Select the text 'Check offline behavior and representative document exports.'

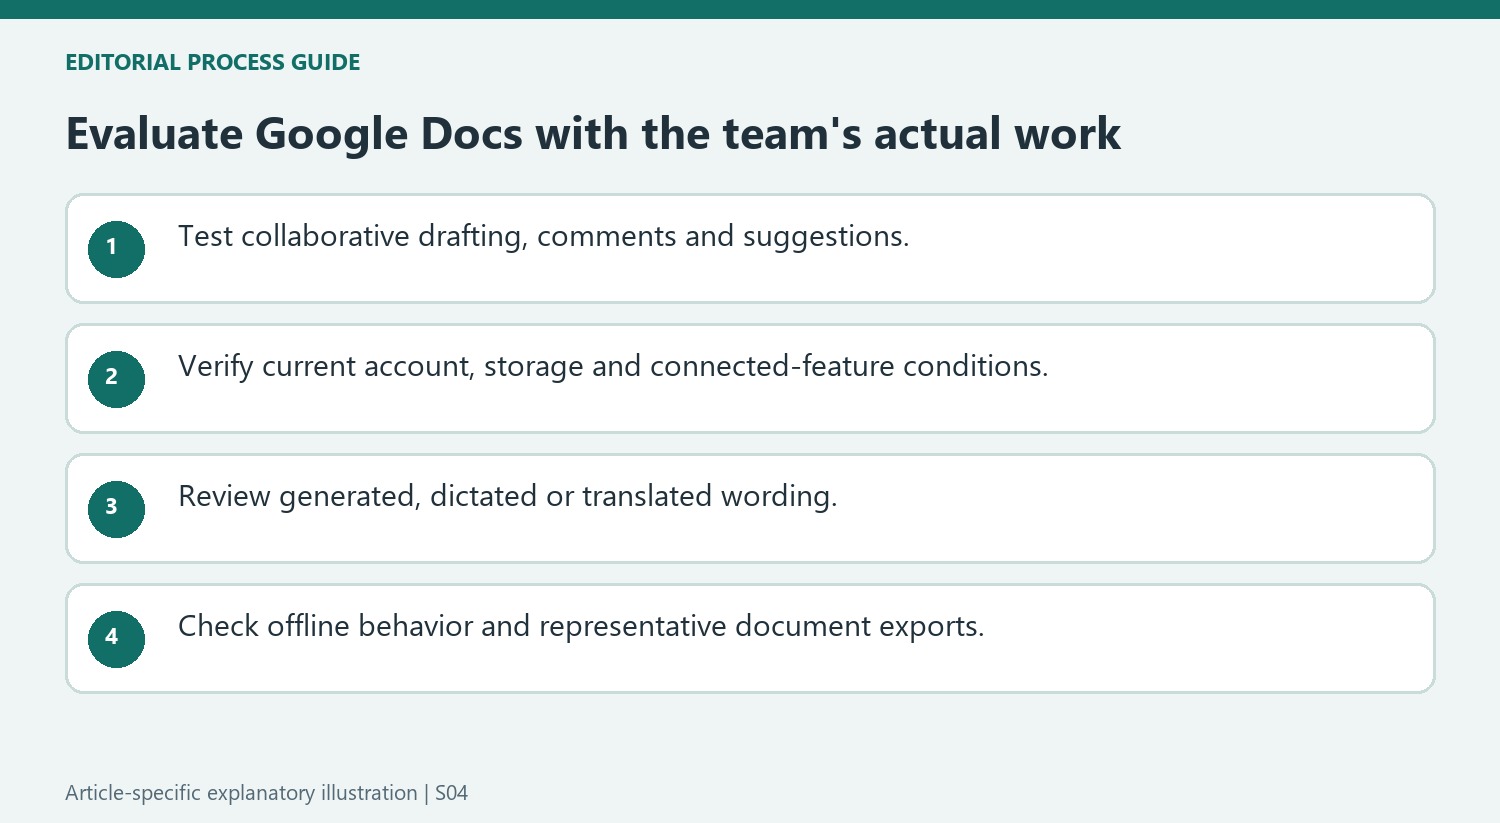click(581, 627)
